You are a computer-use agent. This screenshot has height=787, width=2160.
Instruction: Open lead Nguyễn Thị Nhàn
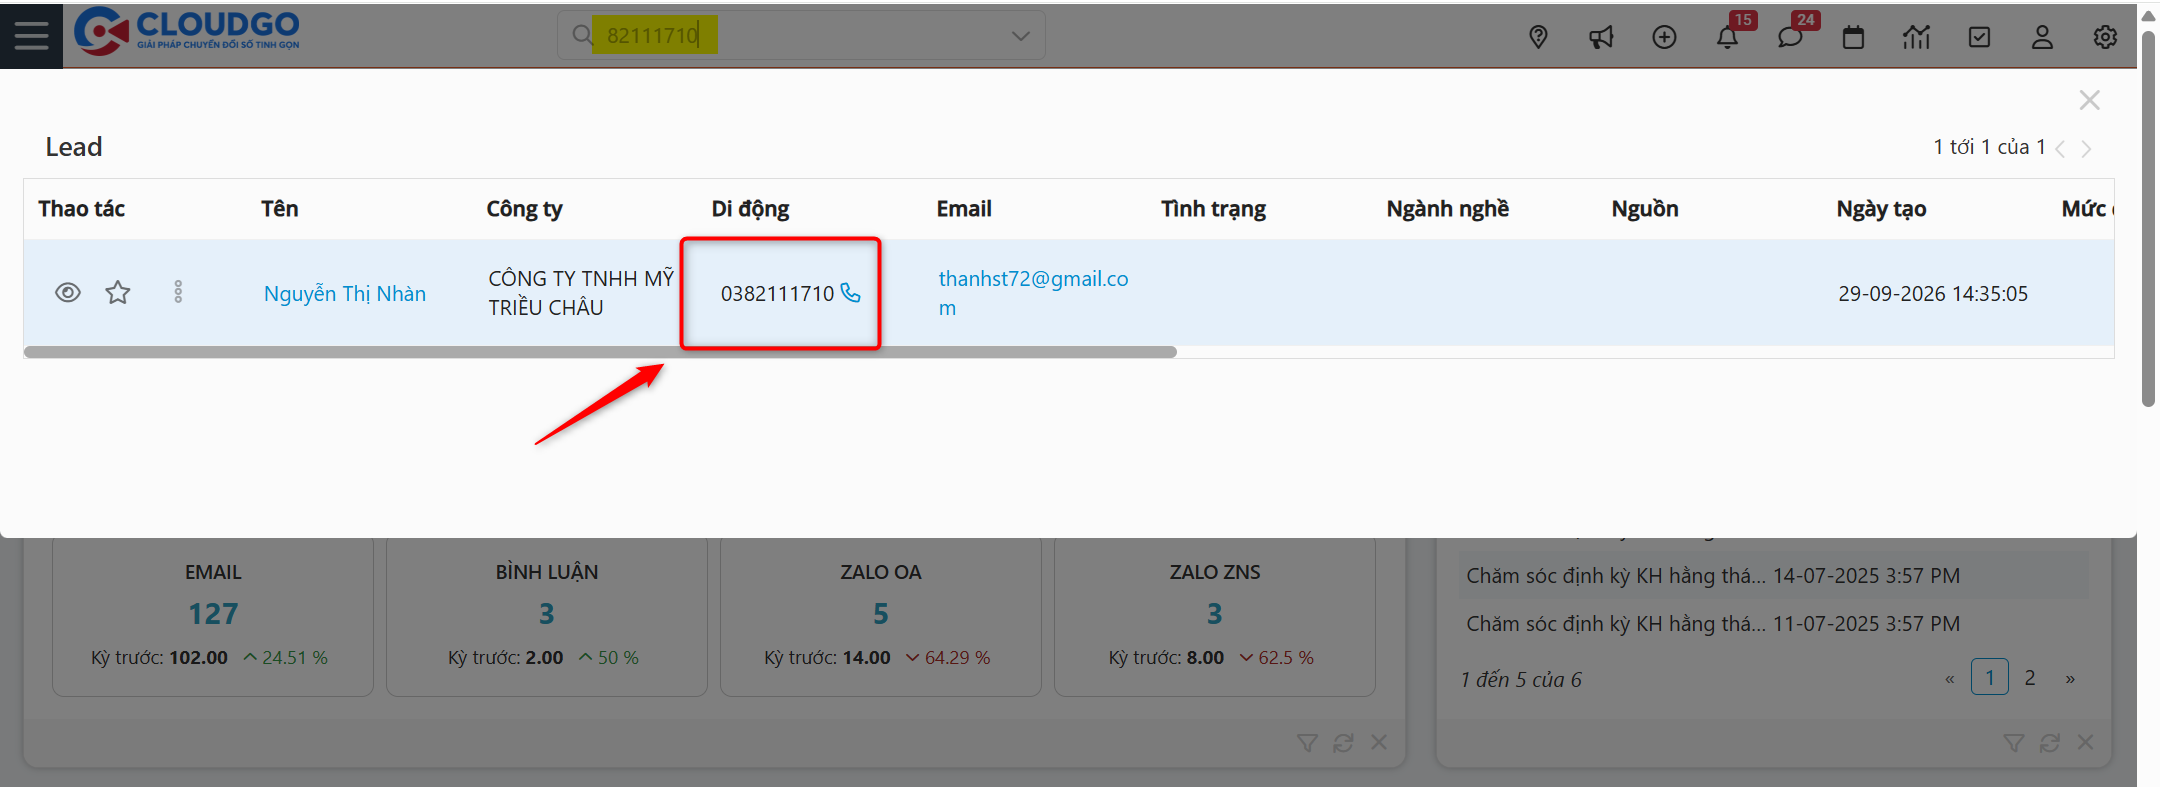[344, 293]
